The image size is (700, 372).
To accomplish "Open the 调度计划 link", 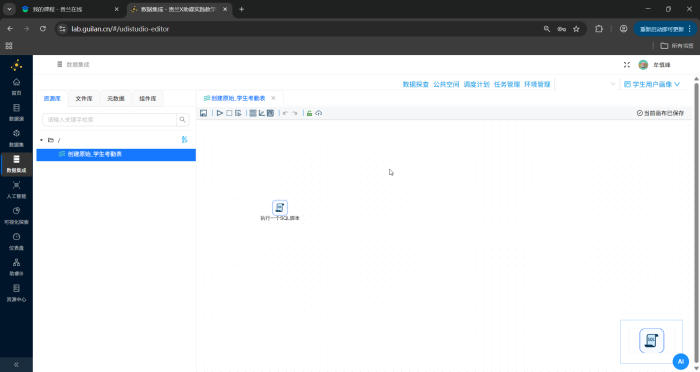I will click(476, 84).
